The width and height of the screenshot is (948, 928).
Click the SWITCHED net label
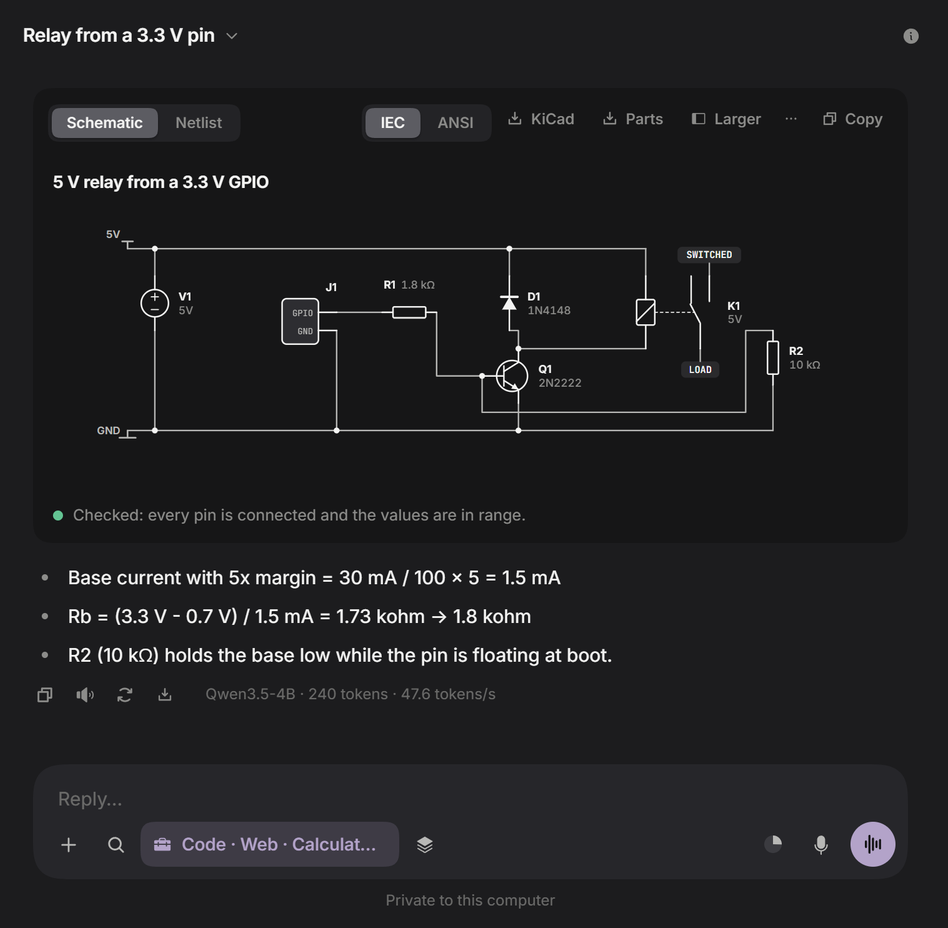[x=709, y=255]
